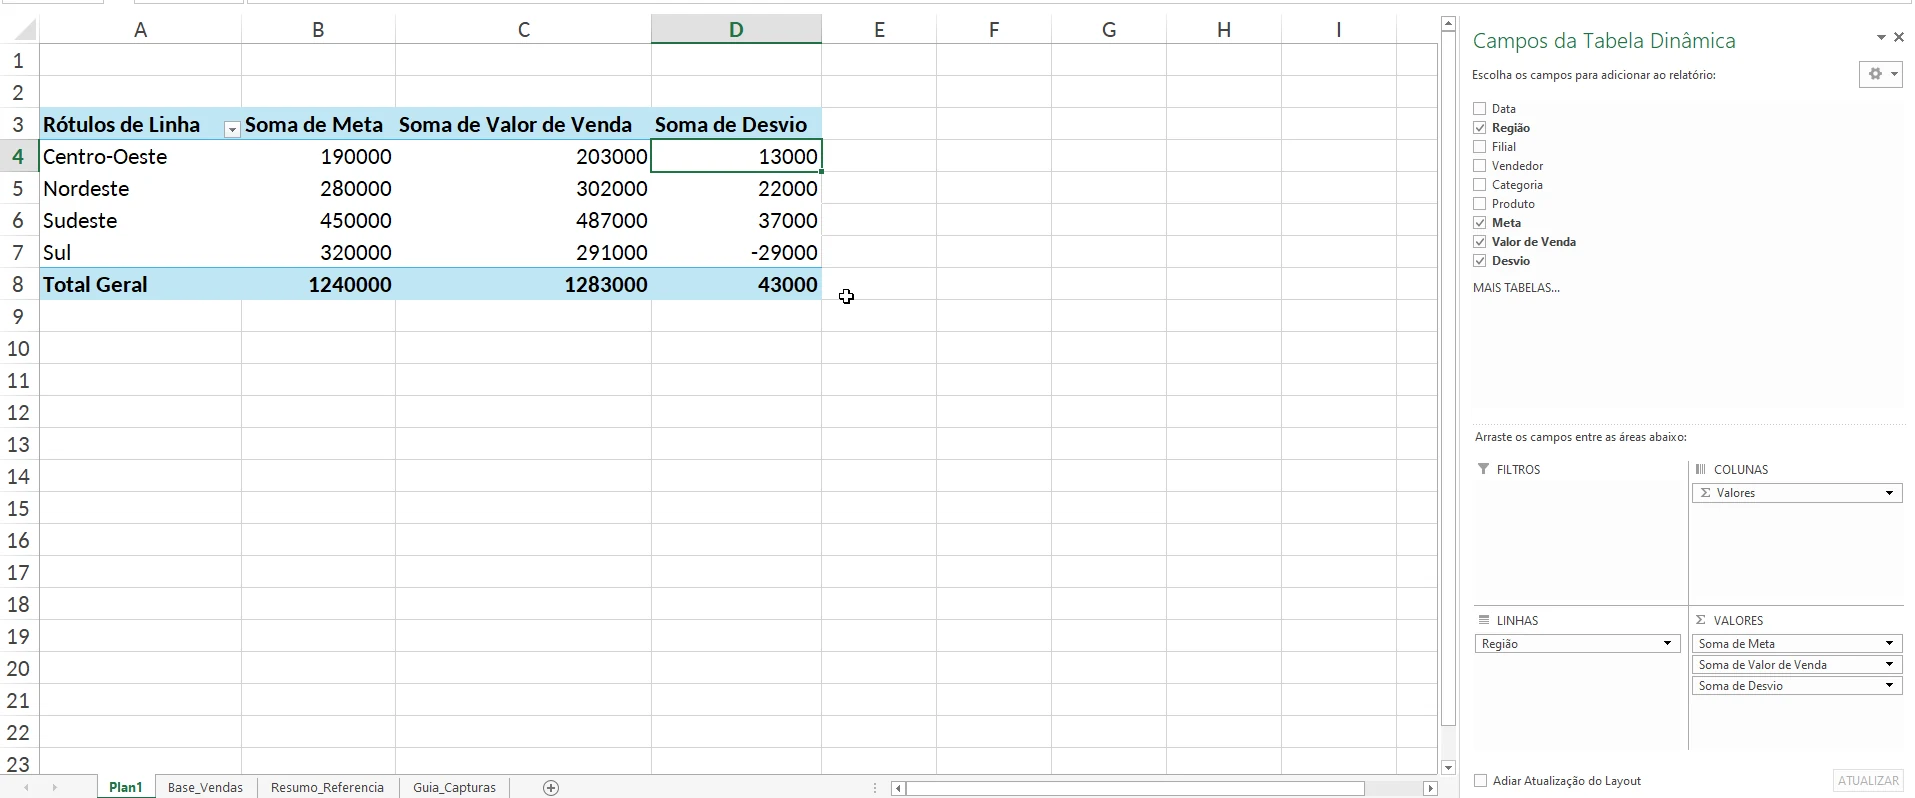Image resolution: width=1915 pixels, height=798 pixels.
Task: Select the Plan1 sheet tab
Action: [x=126, y=788]
